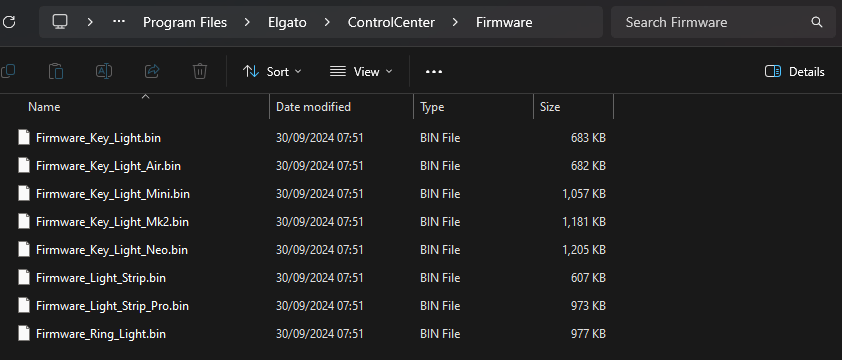Click the Copy toolbar icon
Screen dimensions: 842x360
[x=8, y=71]
